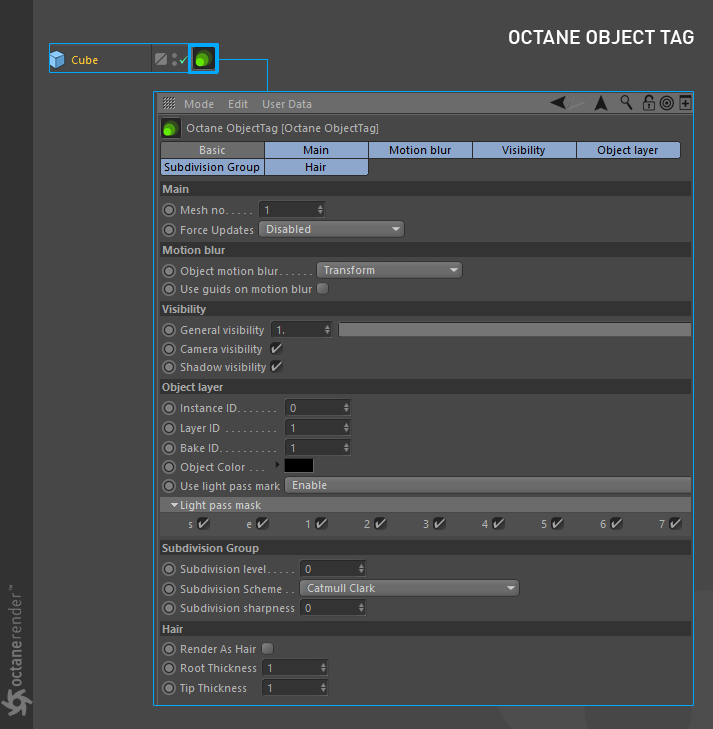Viewport: 713px width, 729px height.
Task: Open the Mode menu
Action: click(x=199, y=104)
